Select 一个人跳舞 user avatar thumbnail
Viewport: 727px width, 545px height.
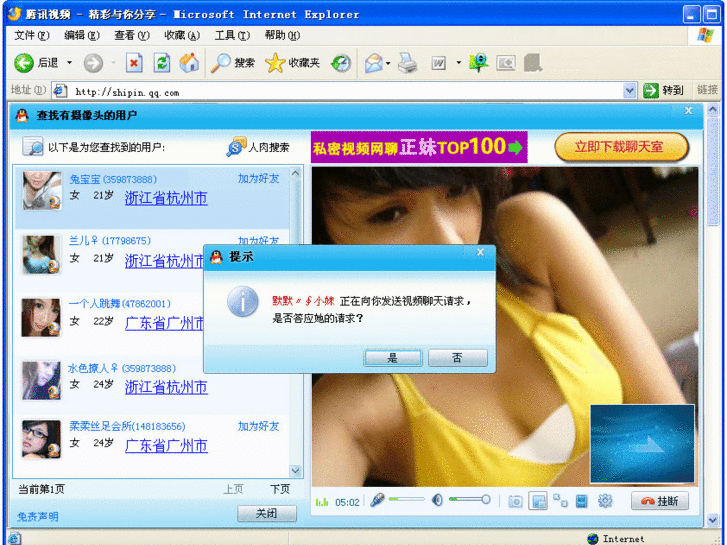click(41, 317)
